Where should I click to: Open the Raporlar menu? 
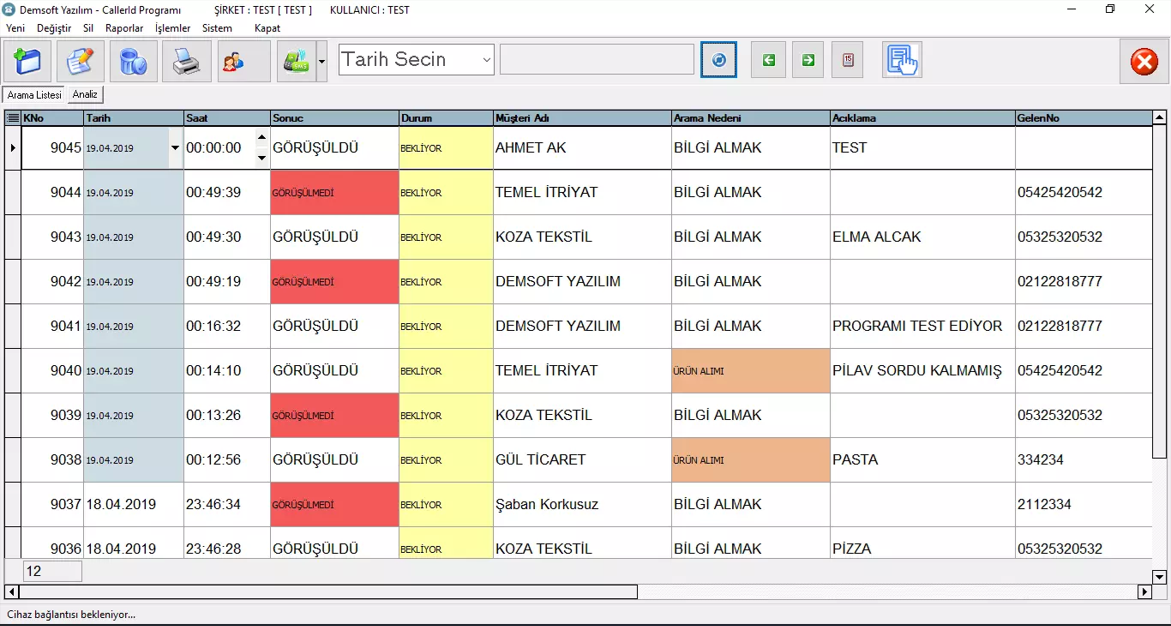click(124, 28)
